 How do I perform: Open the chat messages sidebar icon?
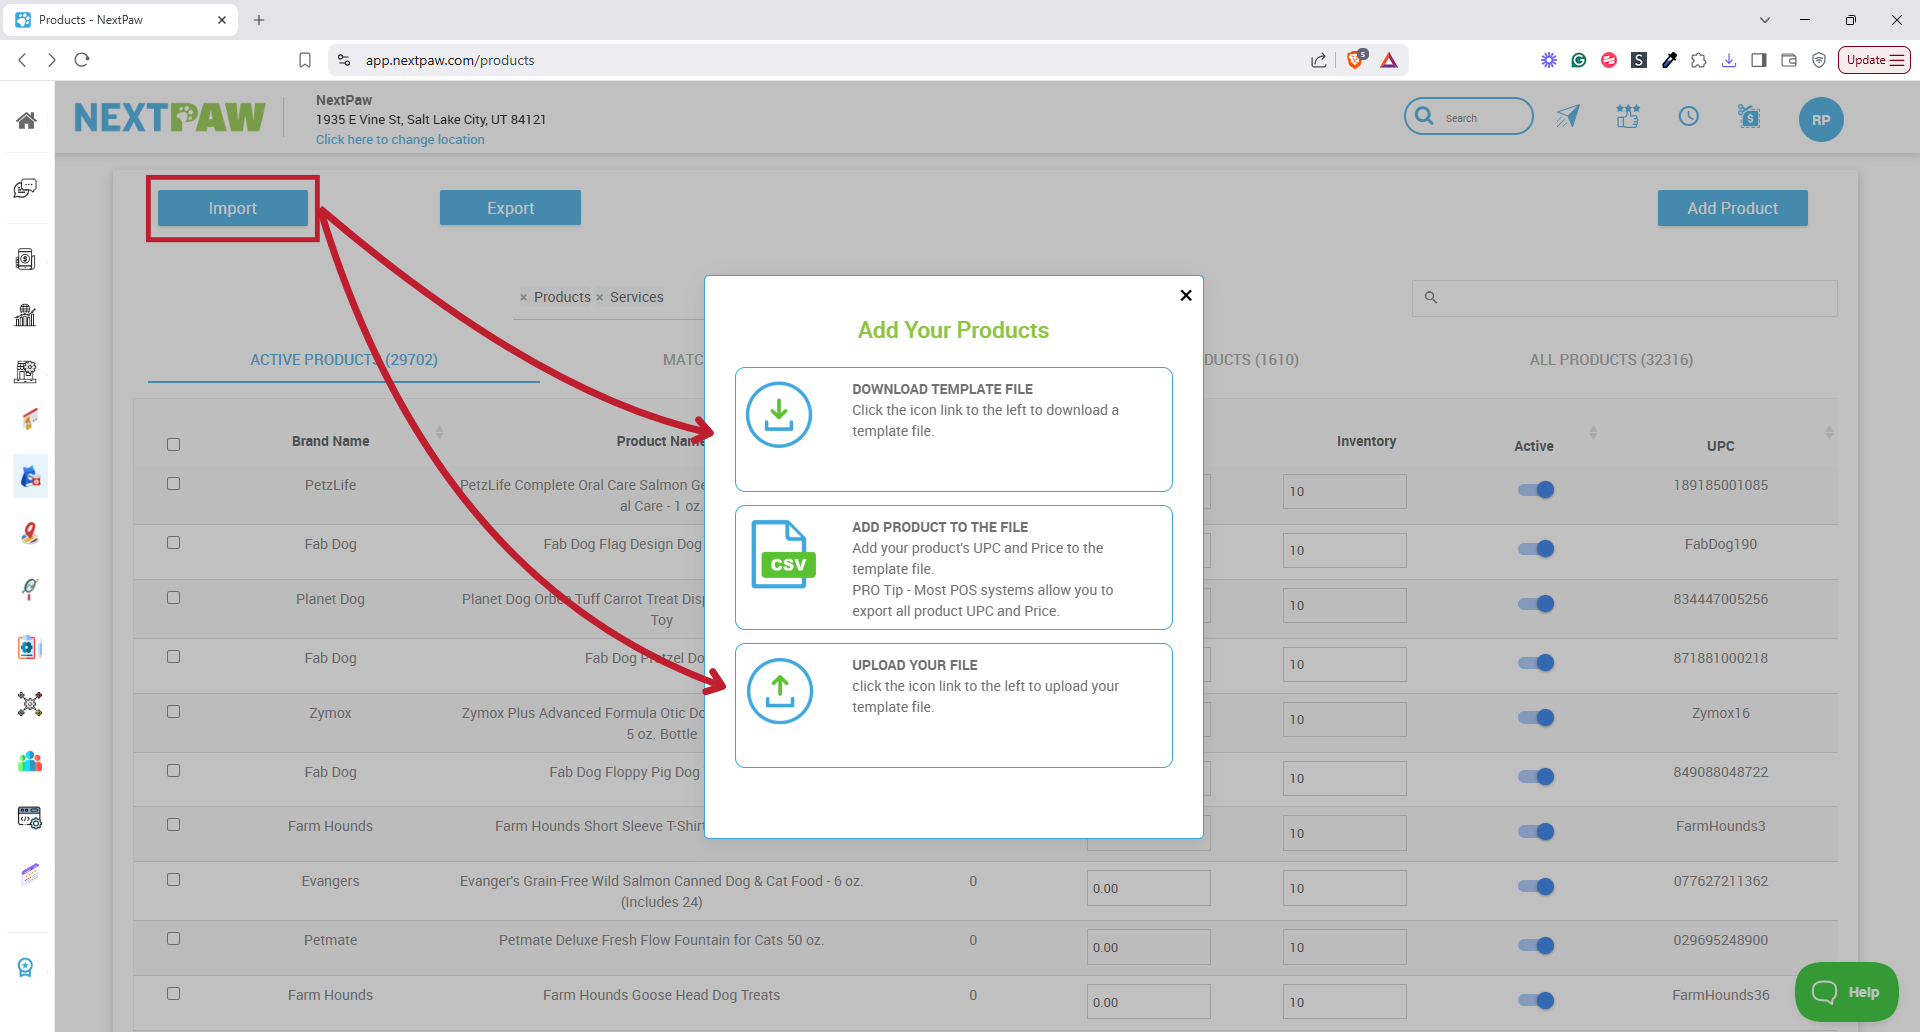[26, 188]
